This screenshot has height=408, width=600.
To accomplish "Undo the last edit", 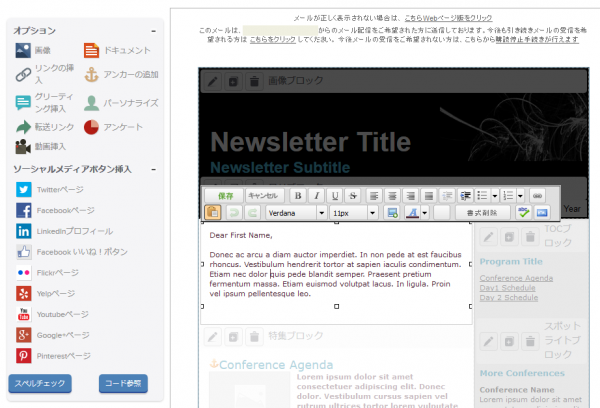I will [x=233, y=212].
